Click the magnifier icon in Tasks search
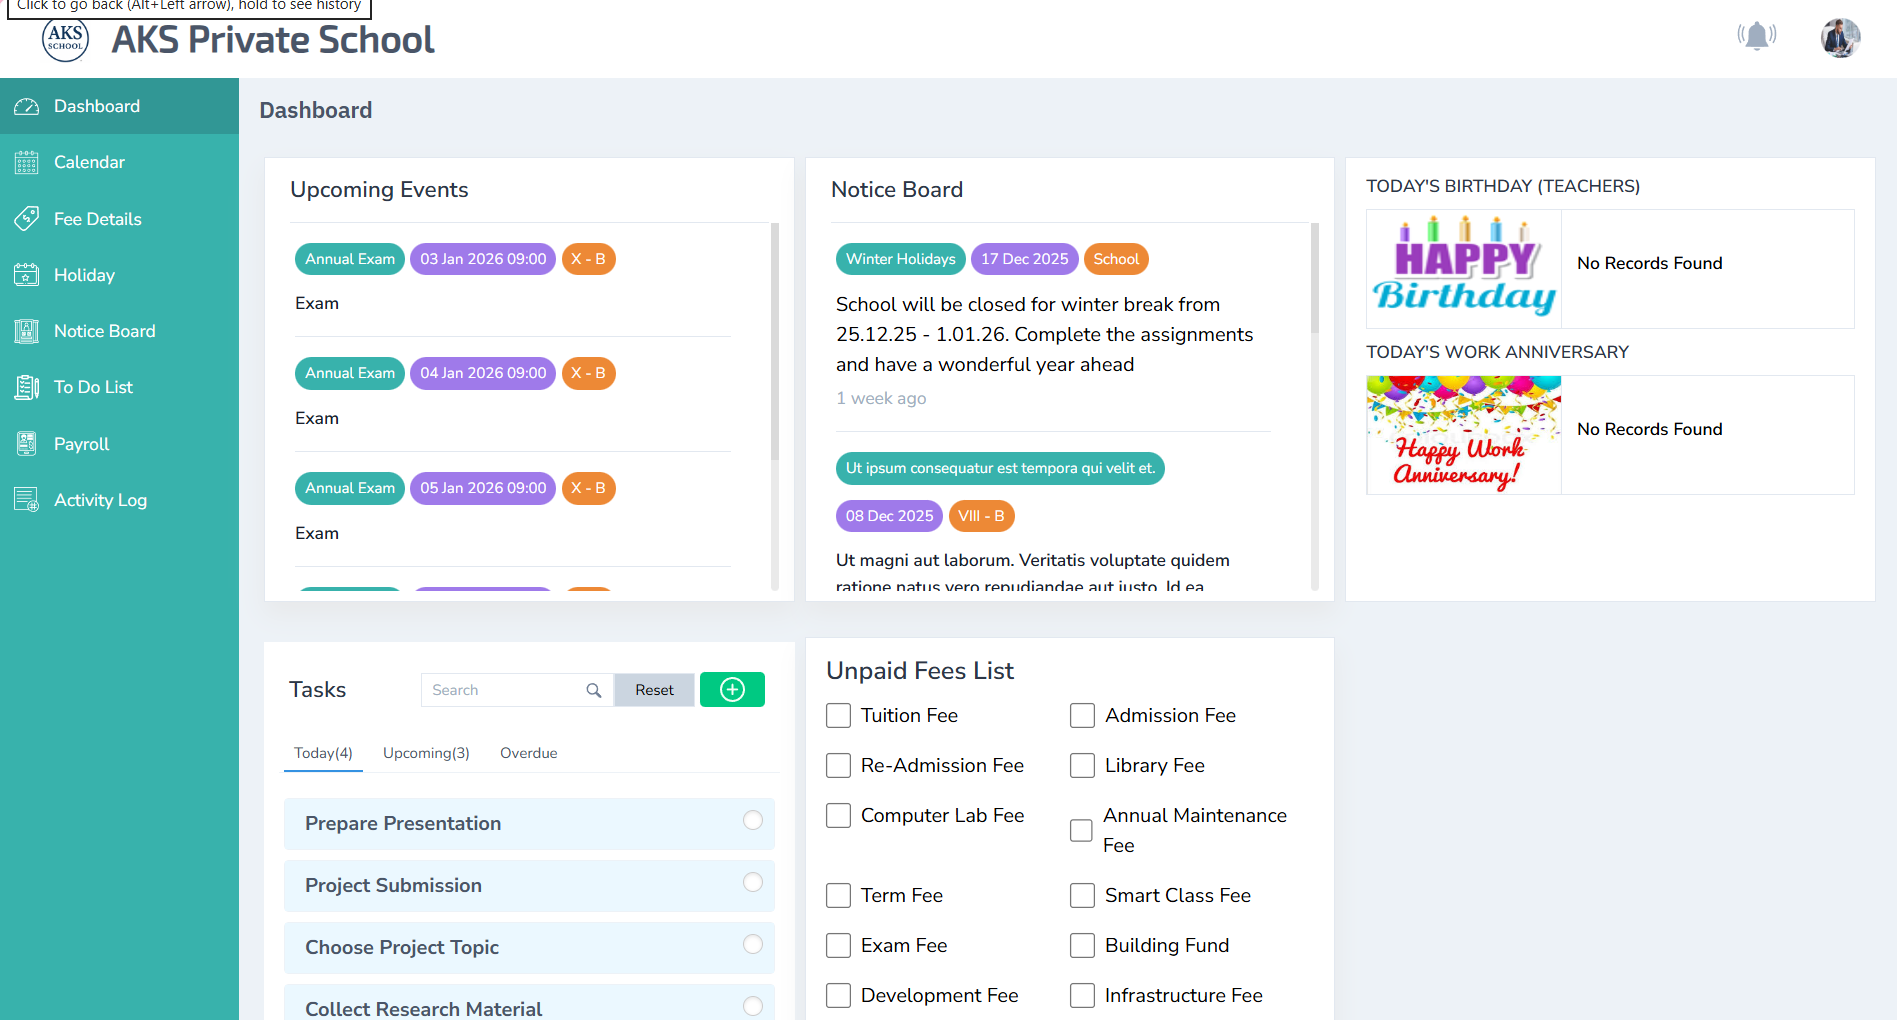 (x=593, y=690)
